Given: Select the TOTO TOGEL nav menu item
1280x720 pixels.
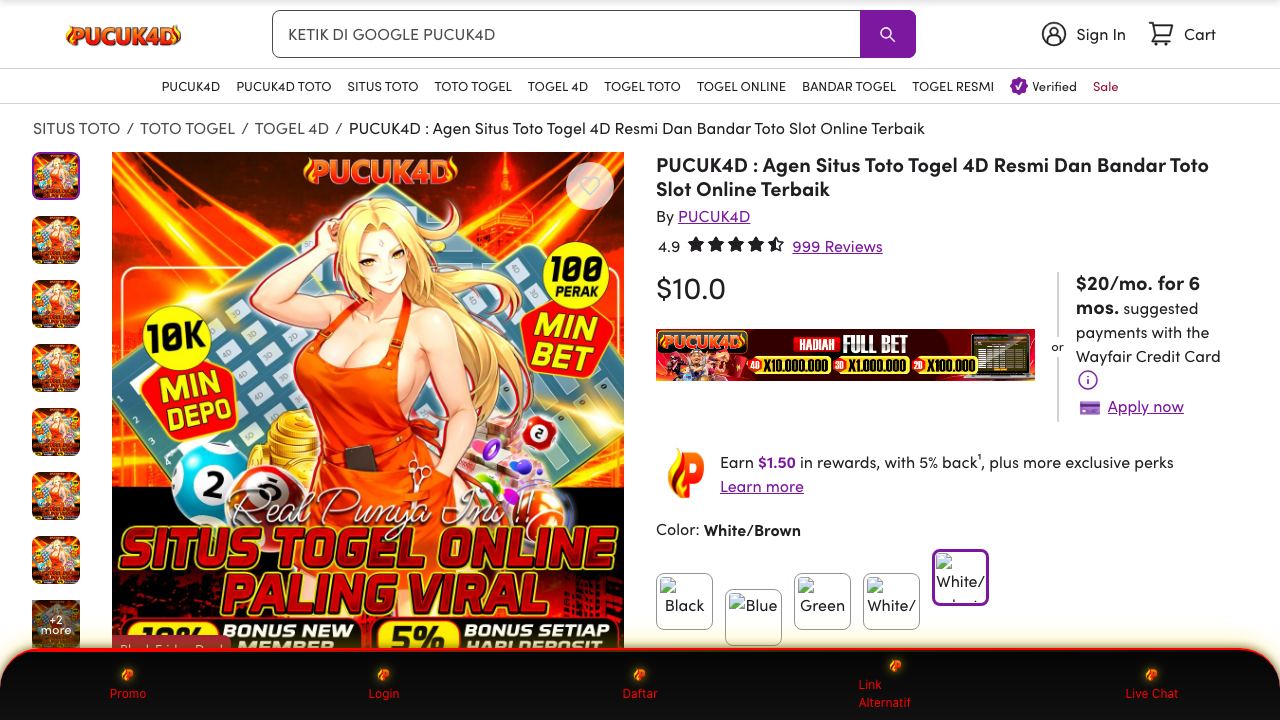Looking at the screenshot, I should (x=473, y=86).
